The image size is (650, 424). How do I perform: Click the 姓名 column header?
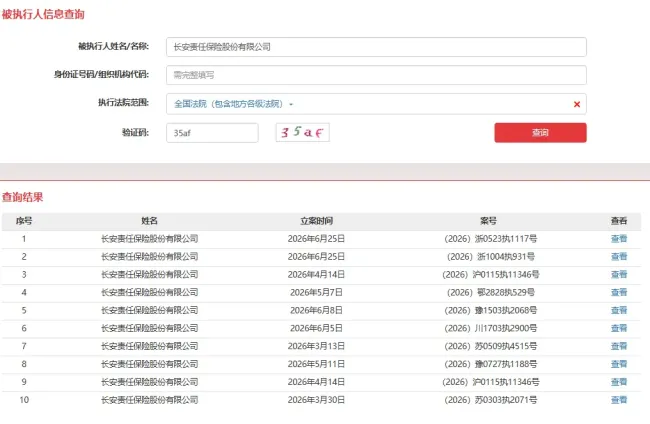point(149,221)
